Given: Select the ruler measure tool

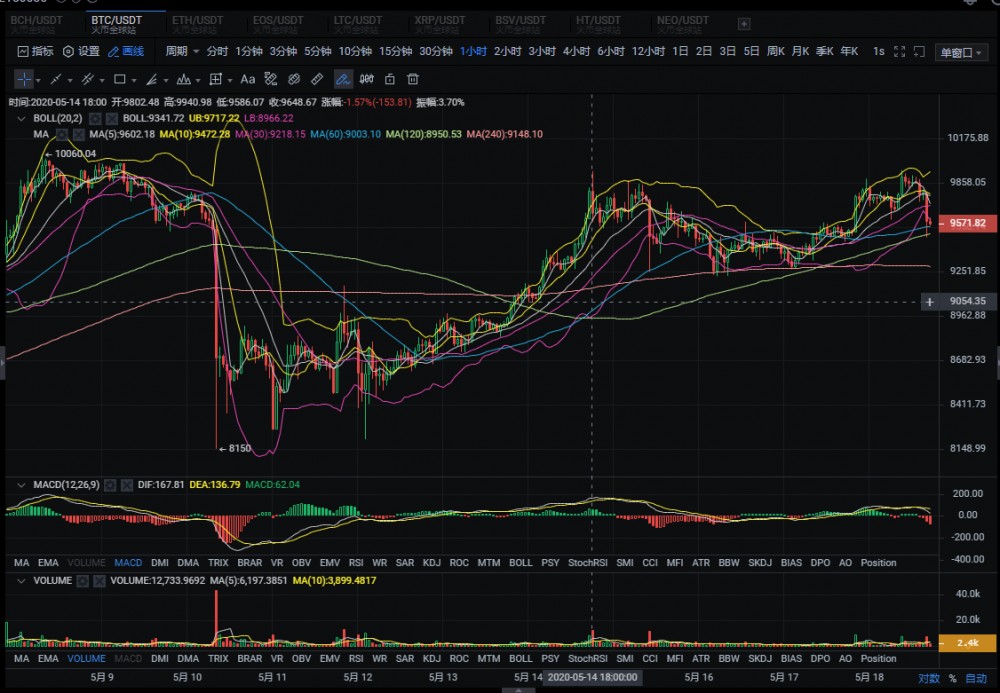Looking at the screenshot, I should click(x=317, y=79).
